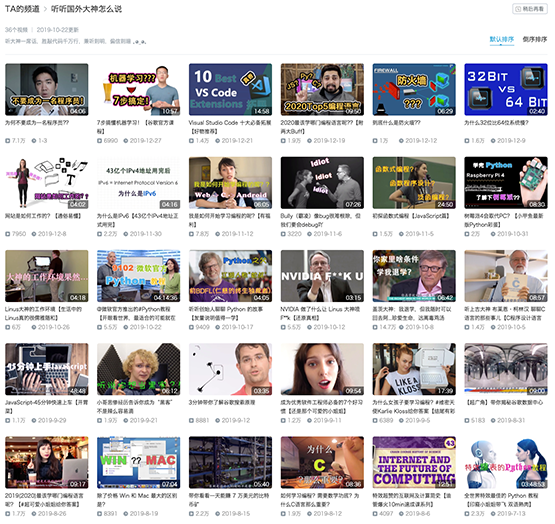Click play count icon beside 14.7万
This screenshot has width=555, height=524.
[x=375, y=328]
